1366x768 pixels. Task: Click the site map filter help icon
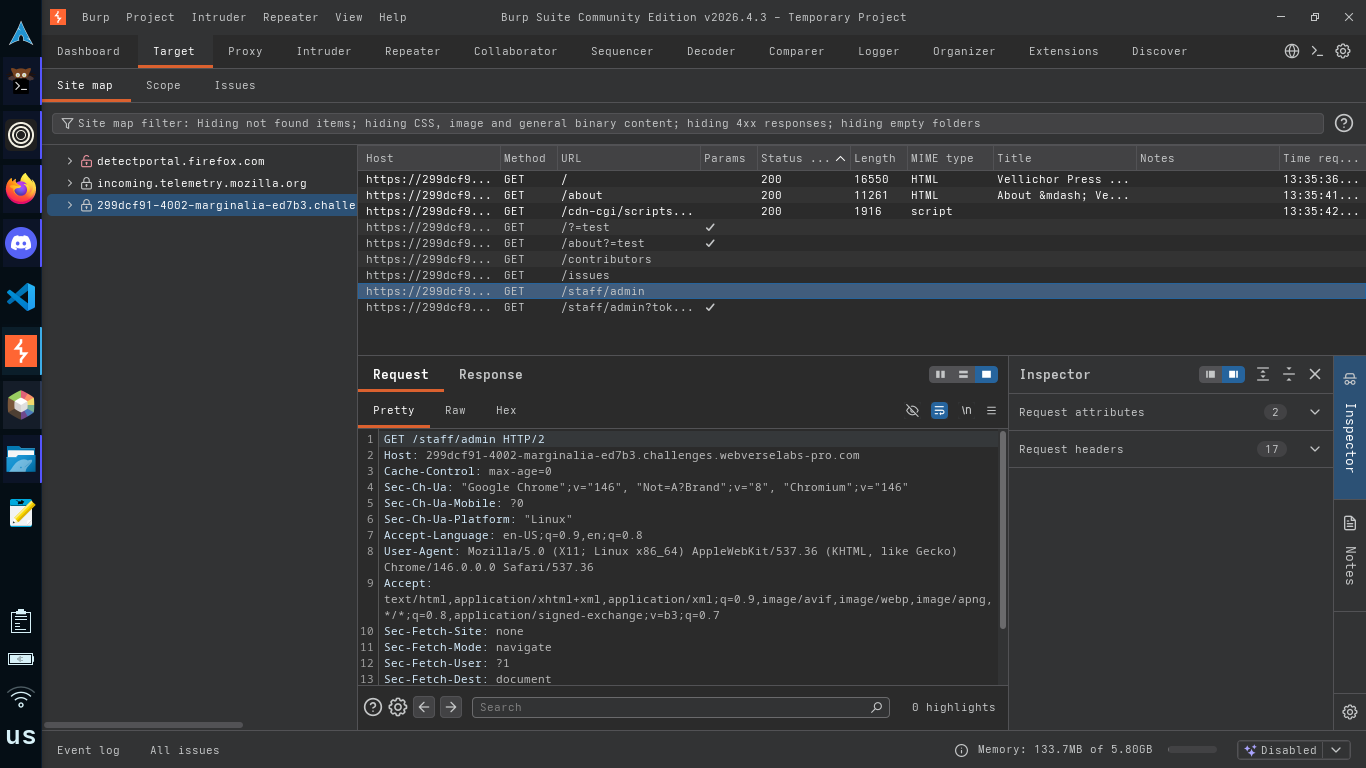click(1344, 123)
